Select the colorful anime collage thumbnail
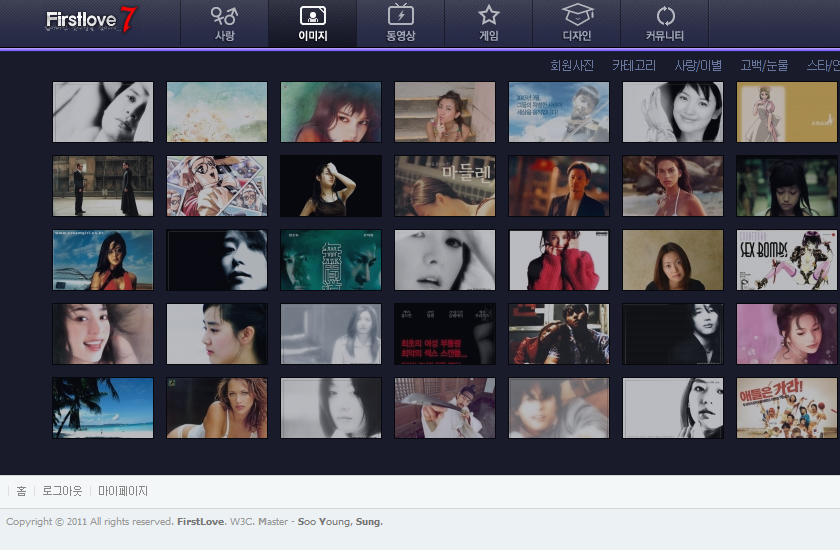 (x=217, y=186)
